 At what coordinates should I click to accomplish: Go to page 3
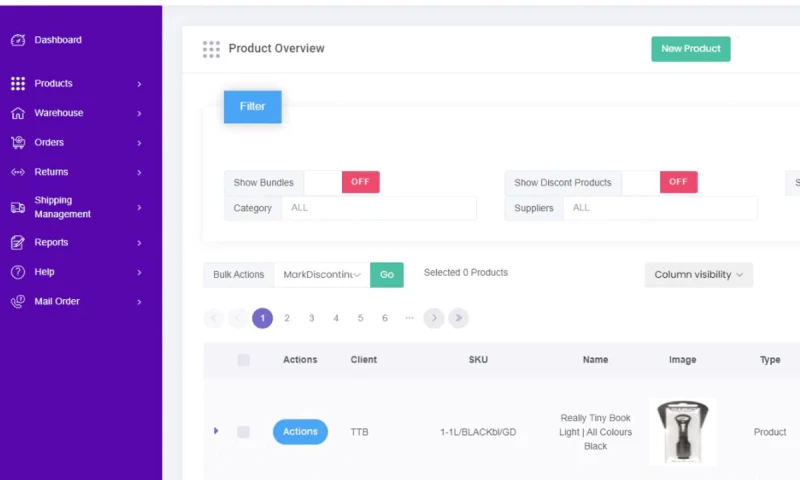click(x=311, y=318)
